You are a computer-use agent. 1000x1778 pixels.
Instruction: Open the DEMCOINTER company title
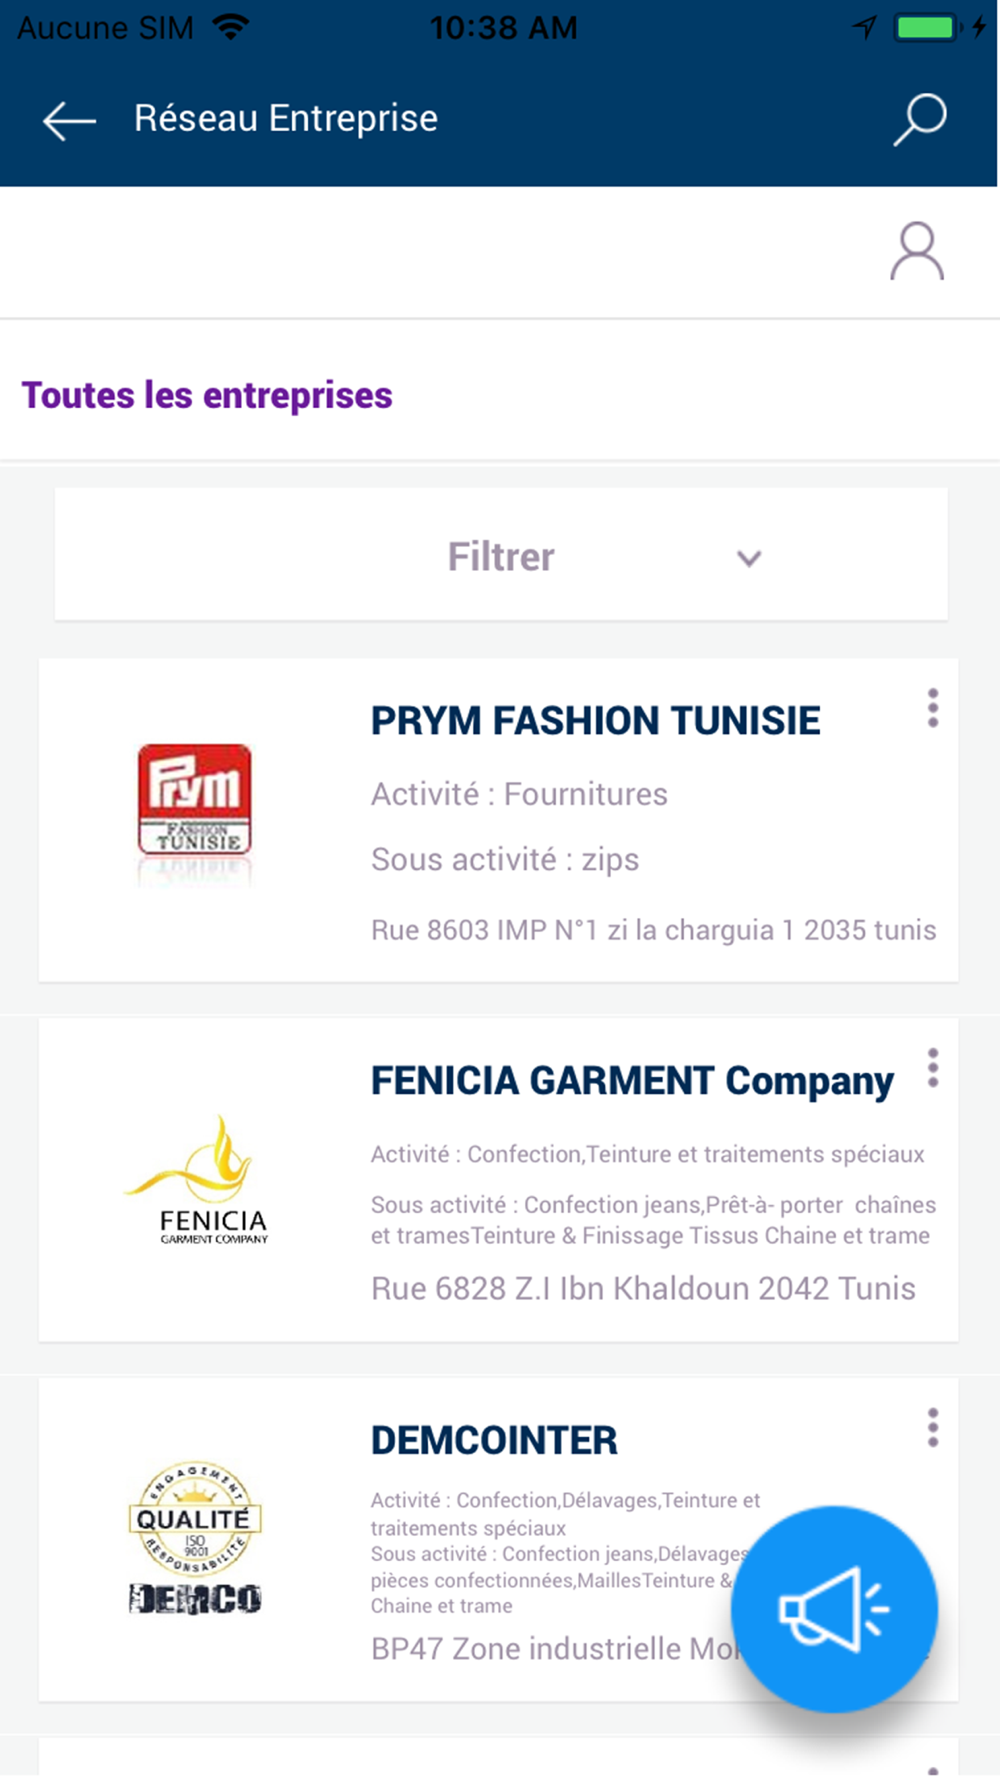click(494, 1441)
